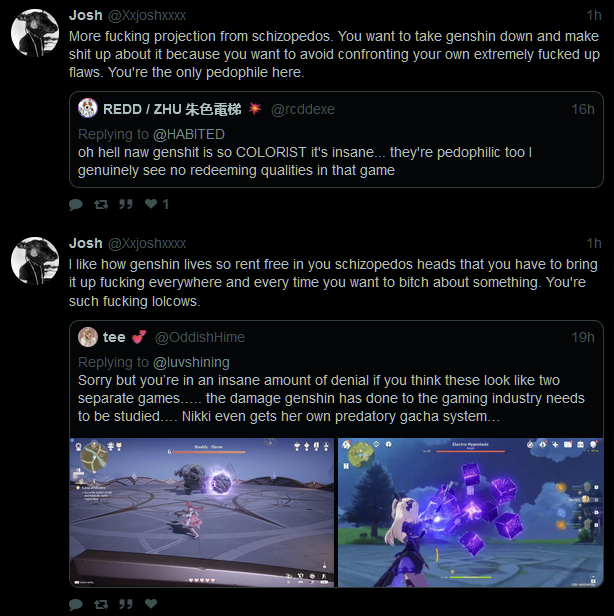
Task: Click the quote icon under the second tweet
Action: (x=126, y=604)
